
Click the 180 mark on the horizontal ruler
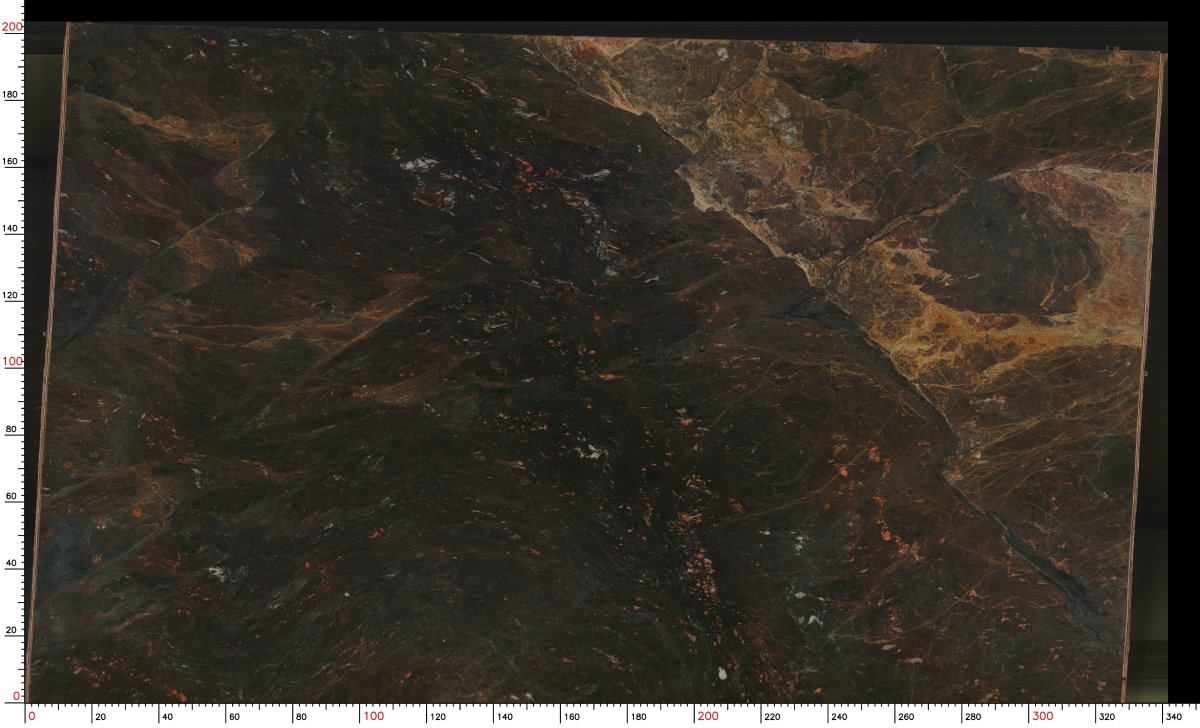tap(640, 717)
